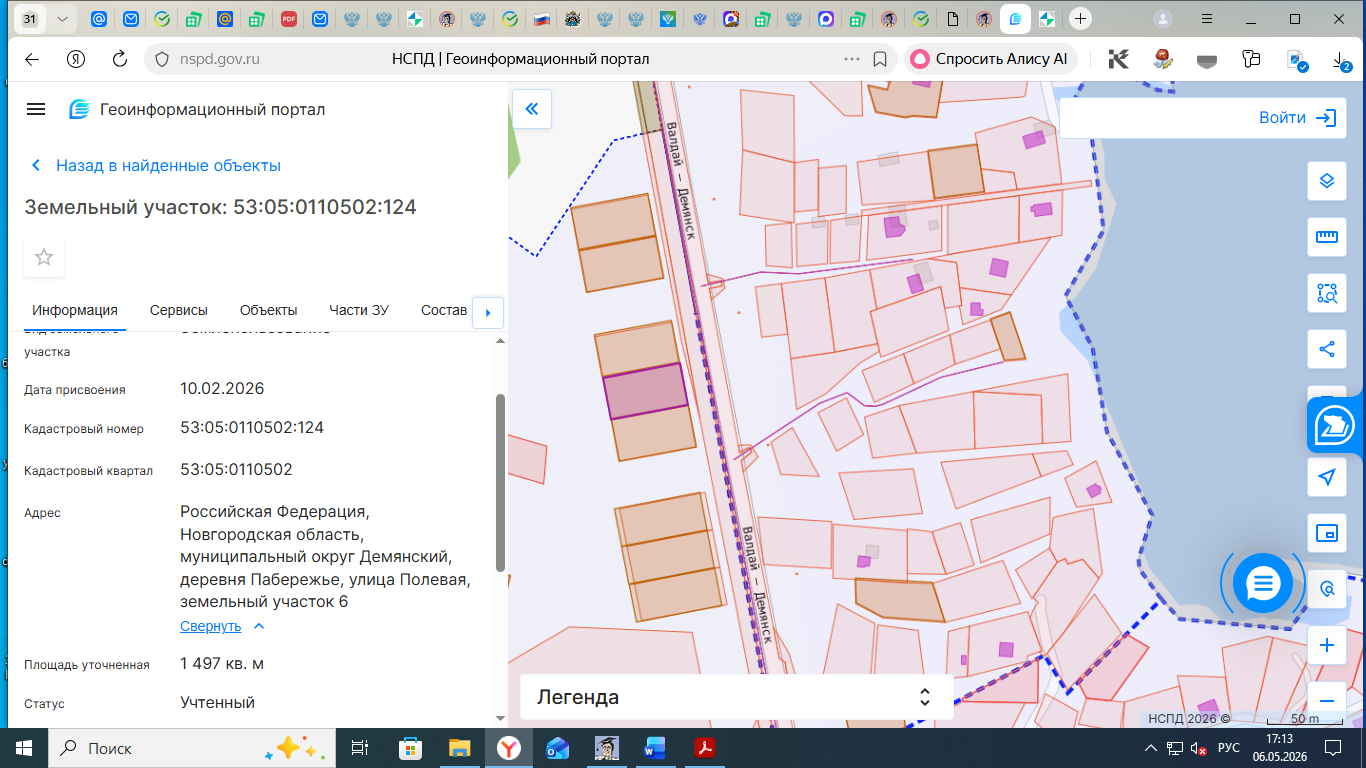Open the blue map-folder side widget
The height and width of the screenshot is (768, 1366).
click(x=1336, y=425)
